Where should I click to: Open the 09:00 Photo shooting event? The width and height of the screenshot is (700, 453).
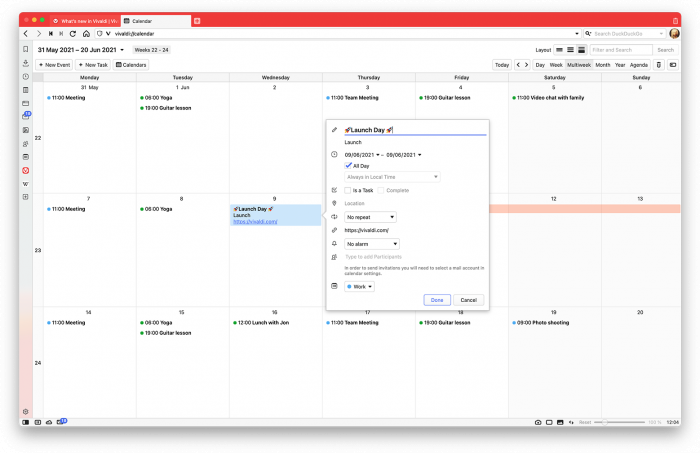pyautogui.click(x=540, y=323)
